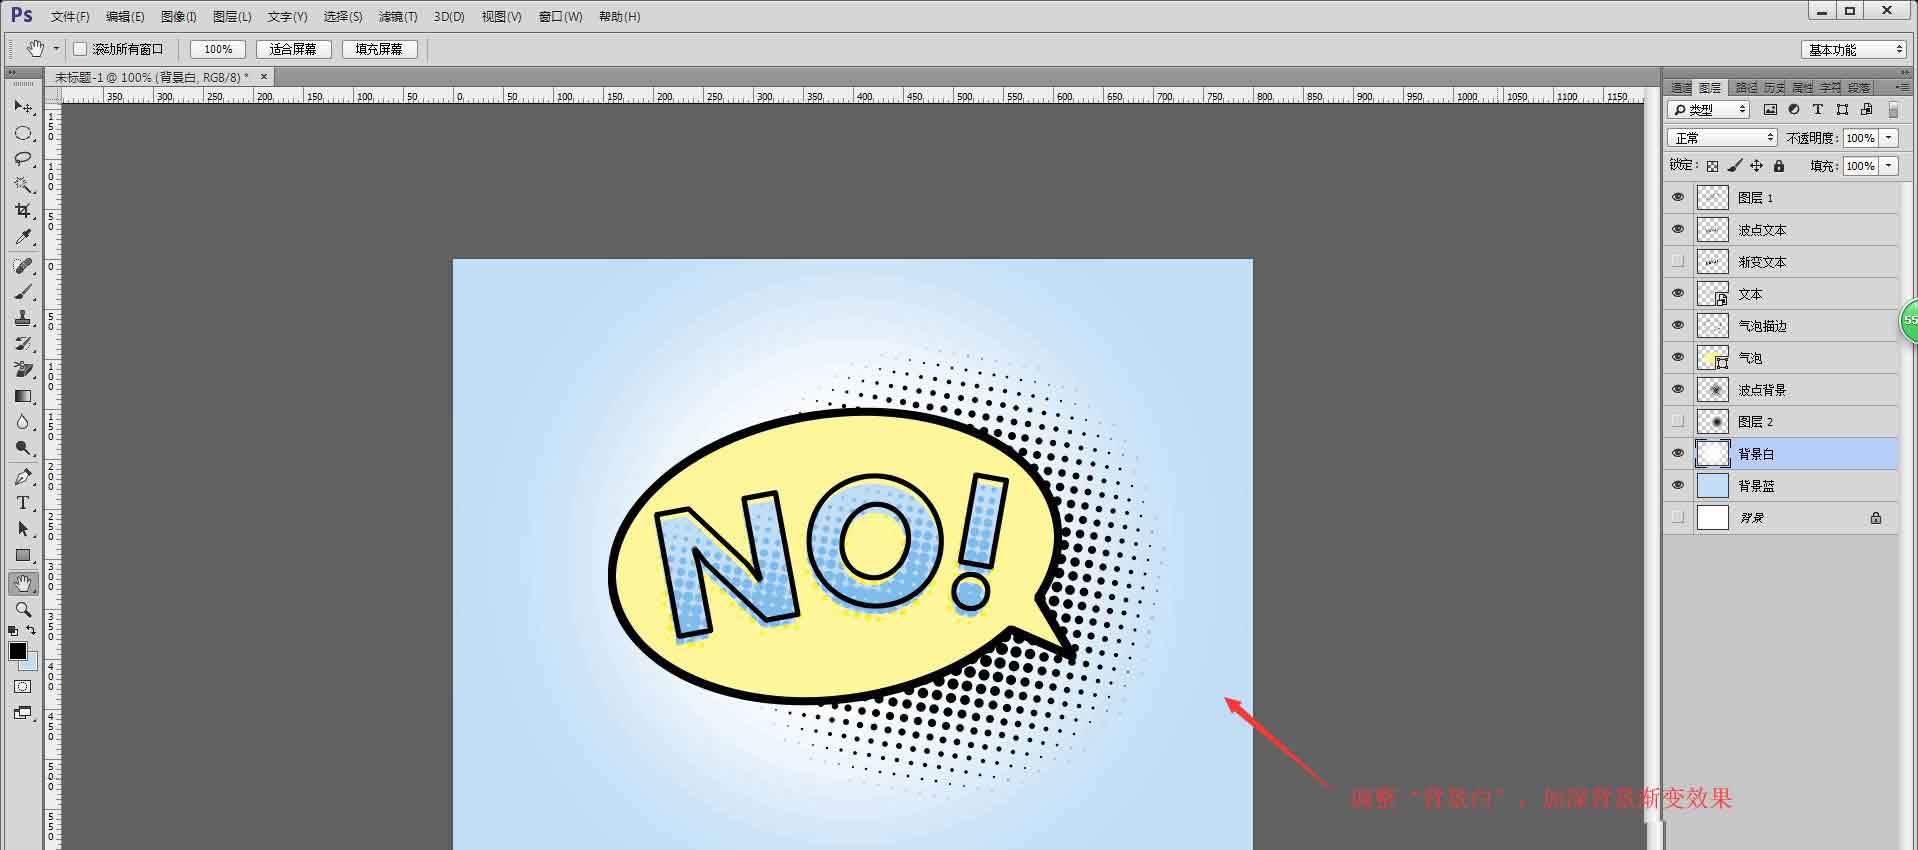Filter layers by adjustment layer type
The height and width of the screenshot is (850, 1918).
(x=1794, y=109)
